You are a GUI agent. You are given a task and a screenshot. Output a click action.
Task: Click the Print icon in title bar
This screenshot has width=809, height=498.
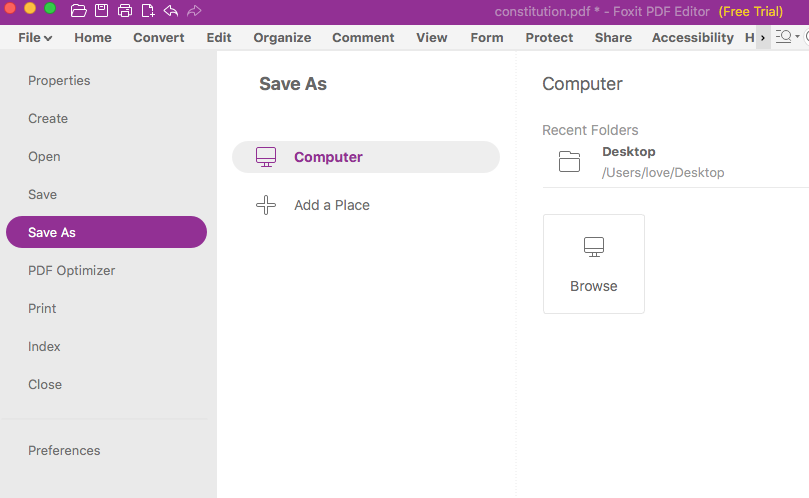(x=125, y=11)
